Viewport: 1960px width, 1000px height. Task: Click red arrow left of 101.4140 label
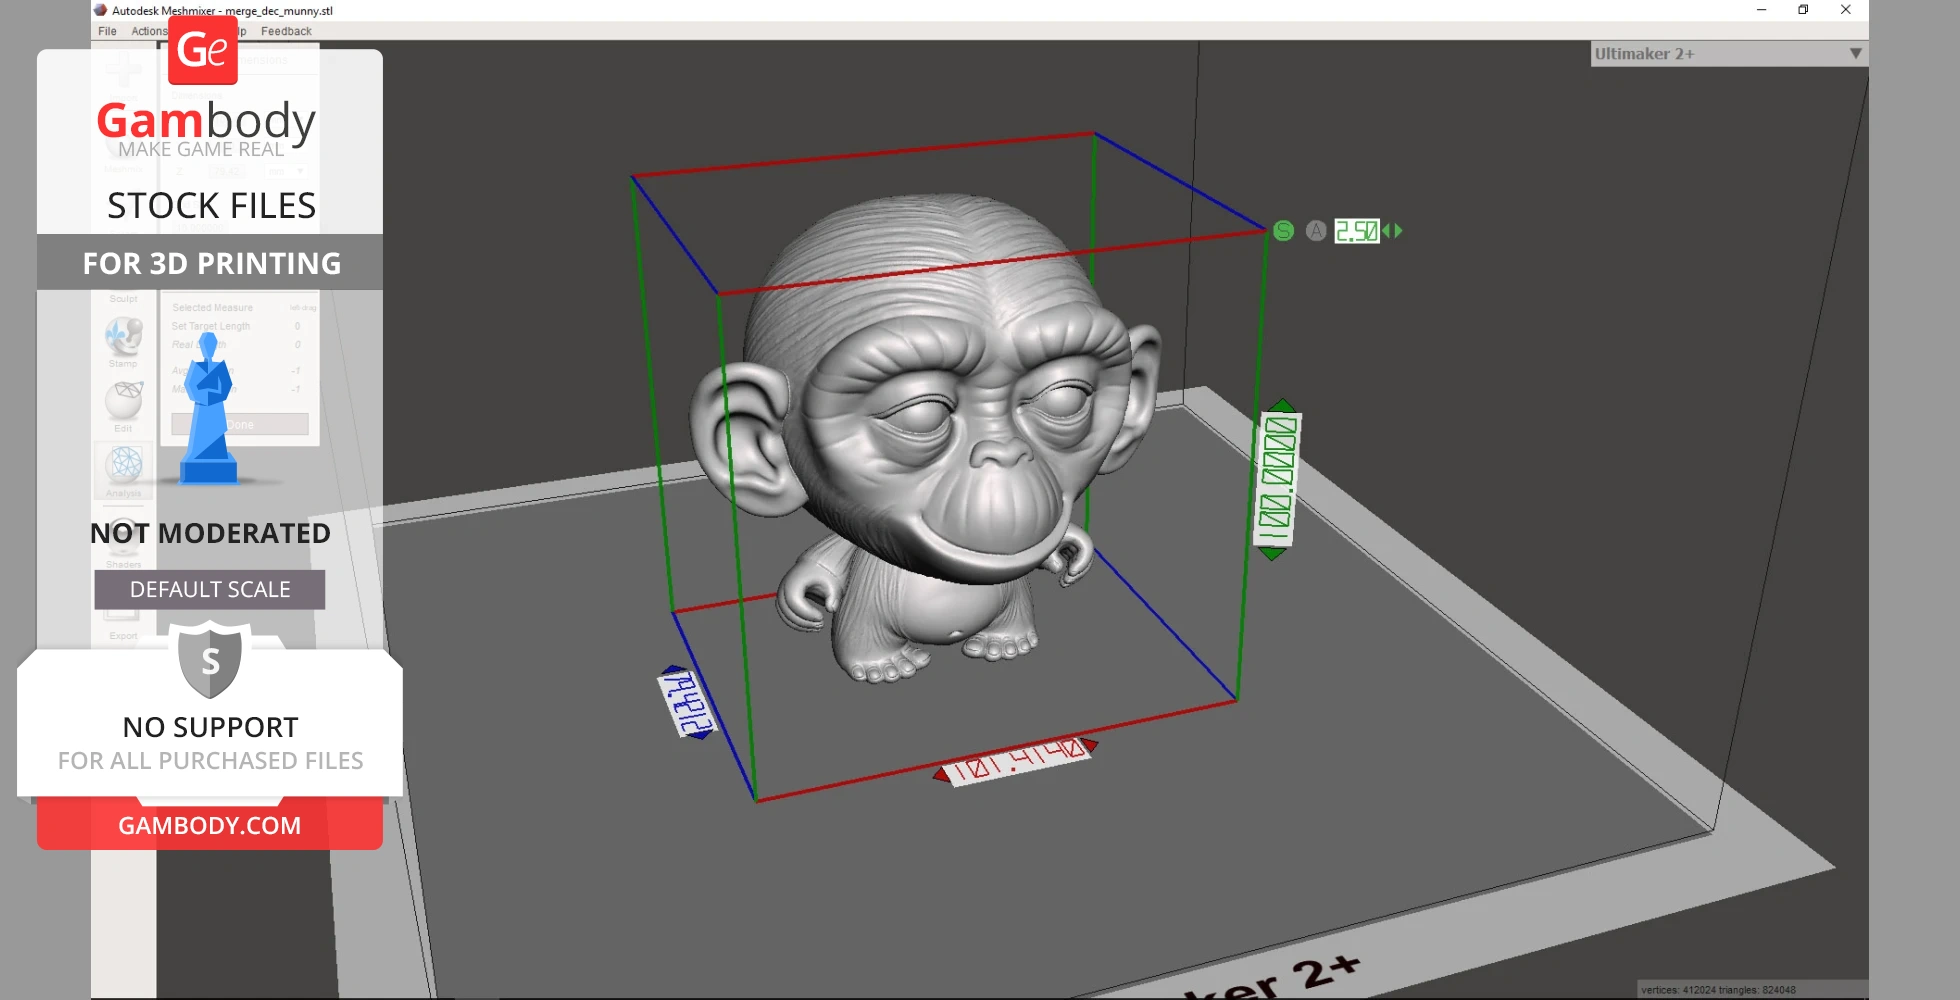941,775
